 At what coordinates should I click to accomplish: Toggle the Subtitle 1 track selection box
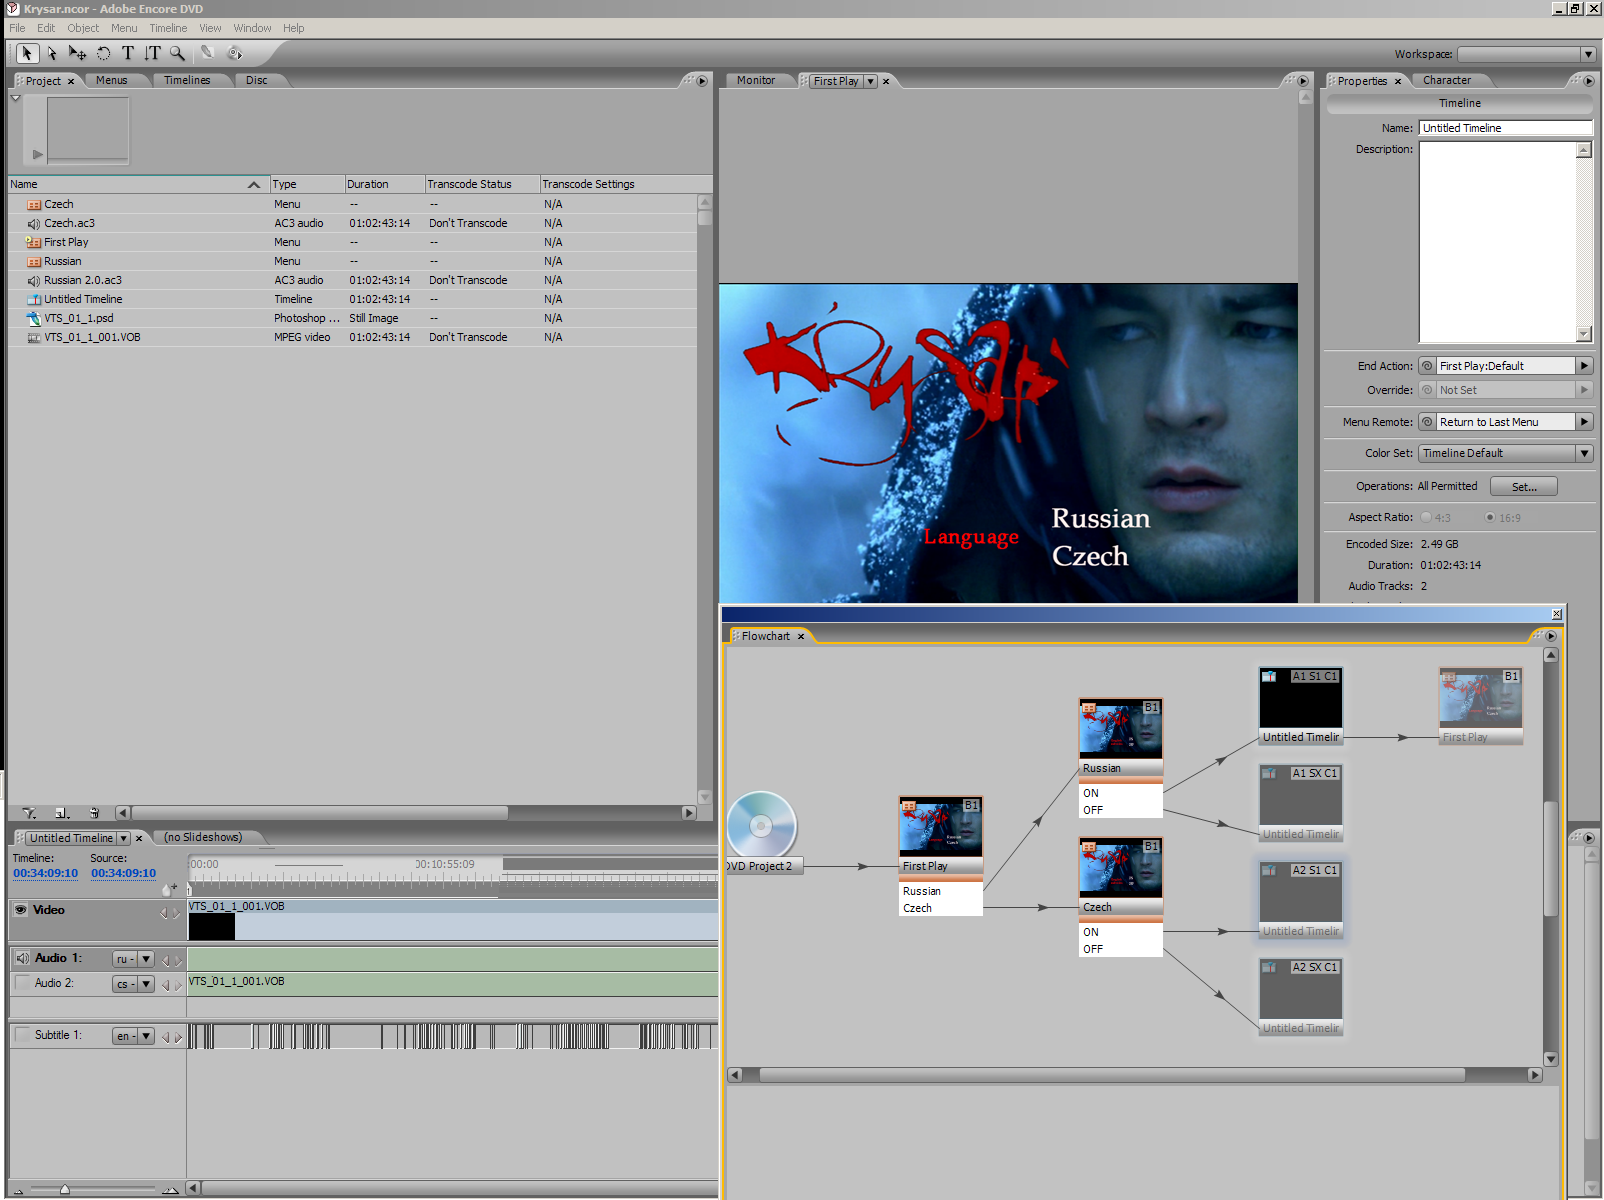(22, 1035)
